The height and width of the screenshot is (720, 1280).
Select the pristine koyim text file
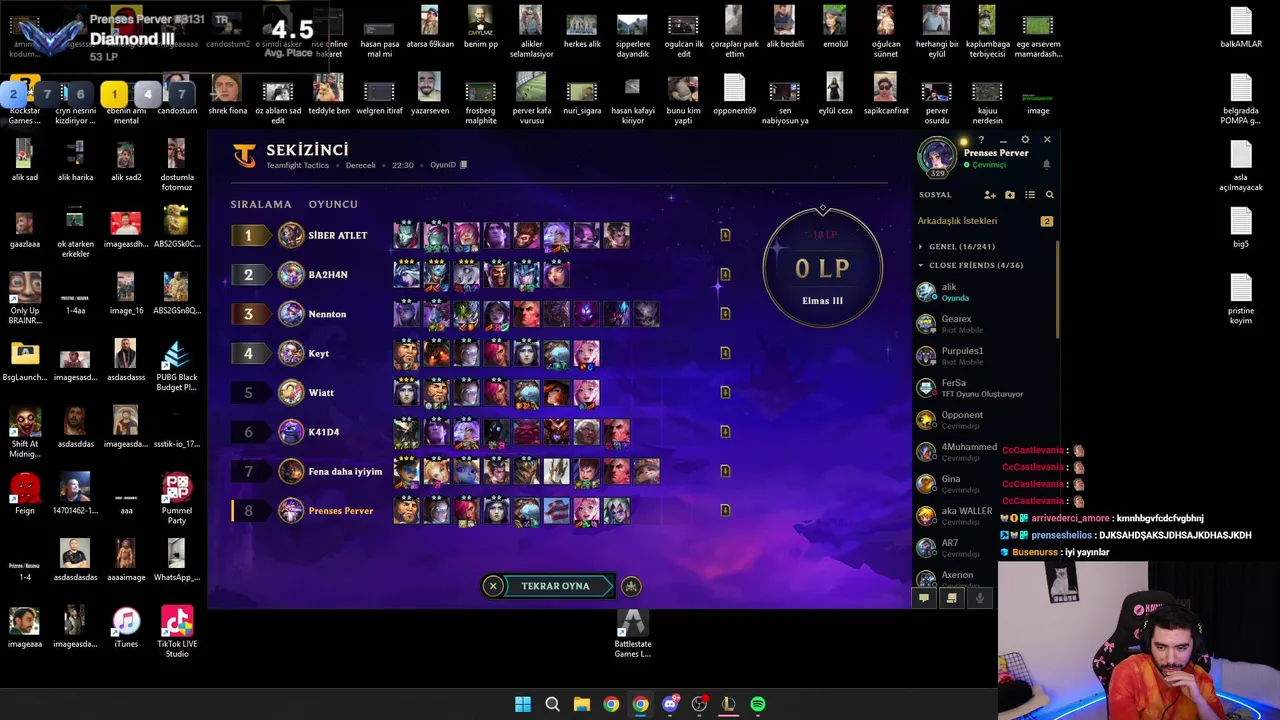pyautogui.click(x=1241, y=300)
